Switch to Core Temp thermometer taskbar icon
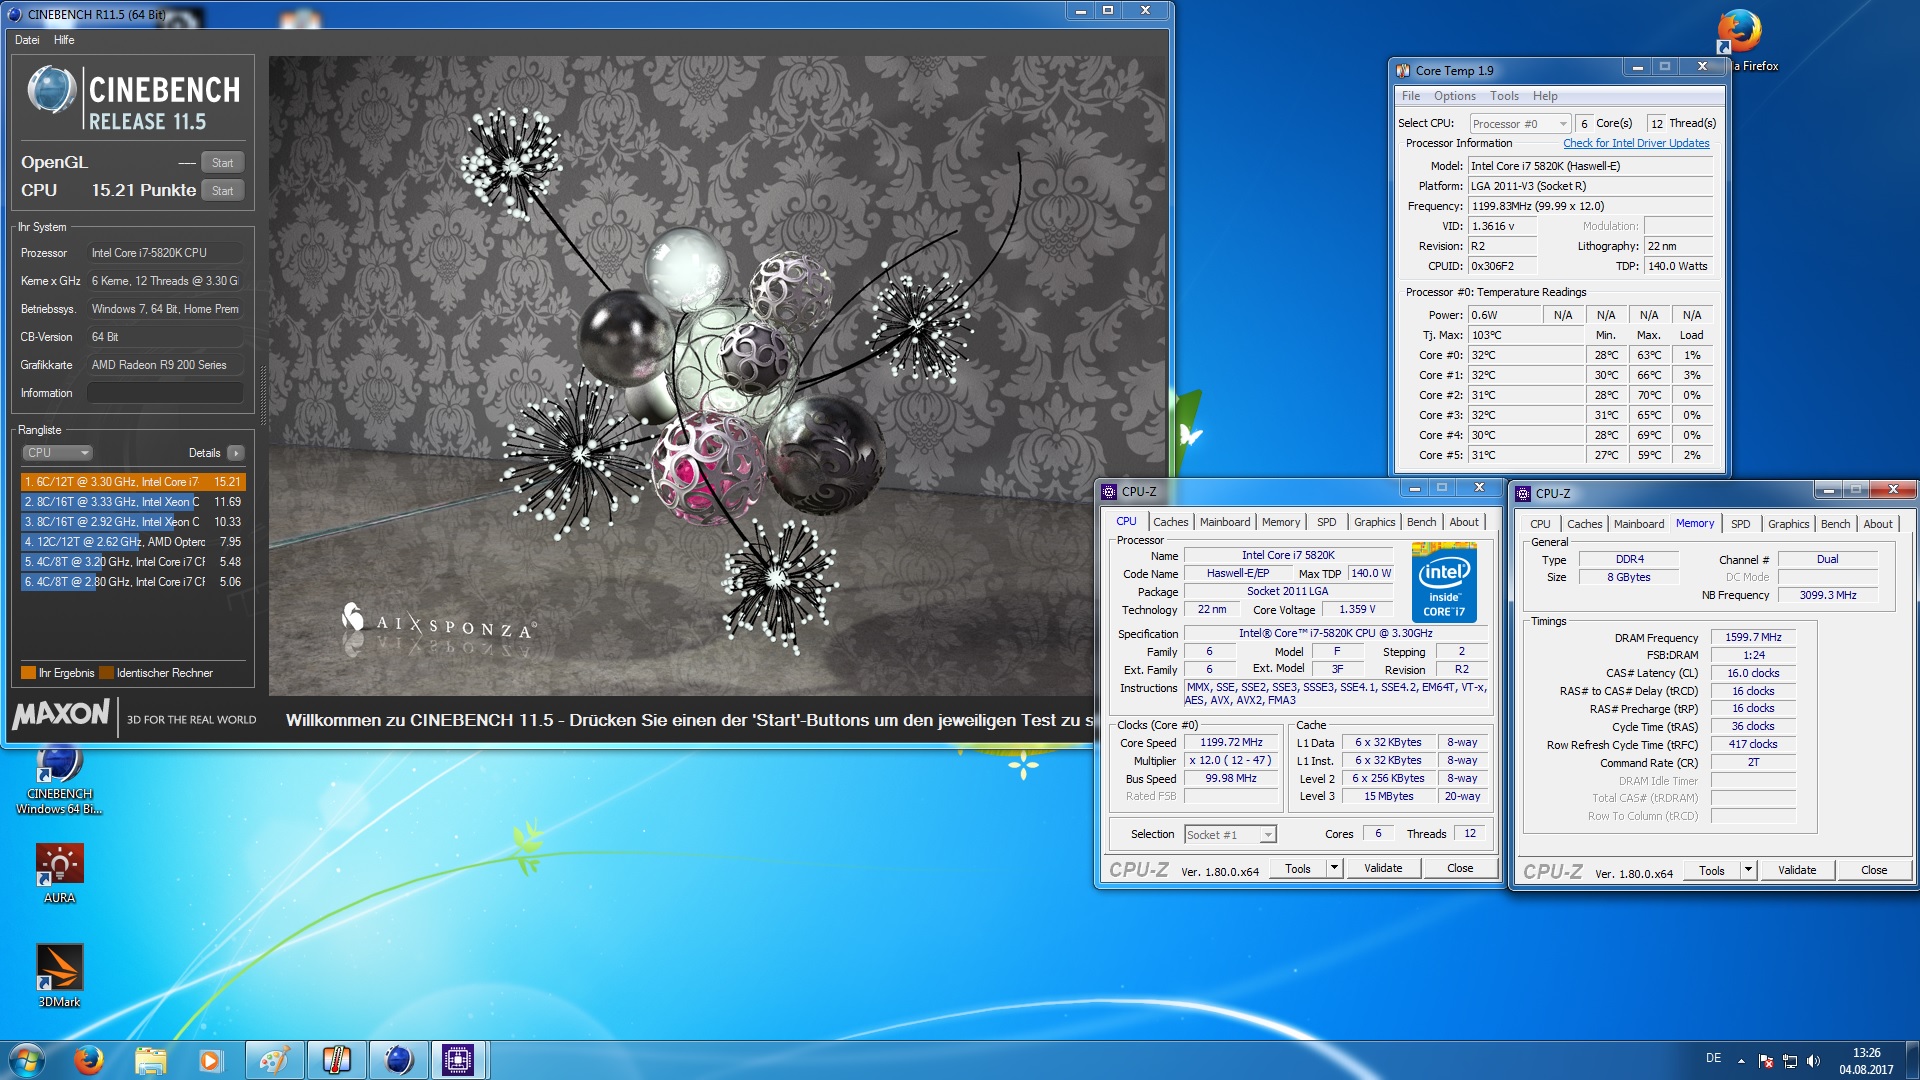 (336, 1060)
